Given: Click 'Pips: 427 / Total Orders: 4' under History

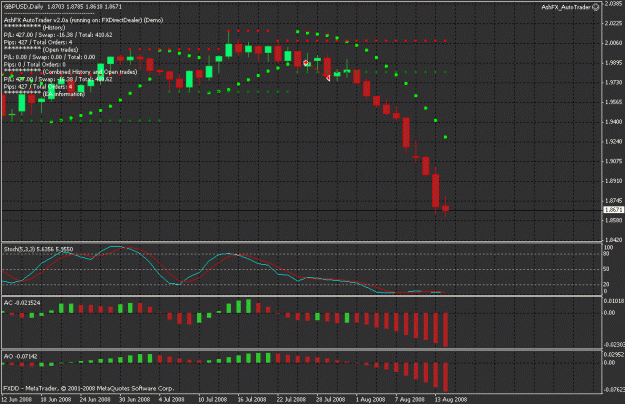Looking at the screenshot, I should (x=38, y=42).
